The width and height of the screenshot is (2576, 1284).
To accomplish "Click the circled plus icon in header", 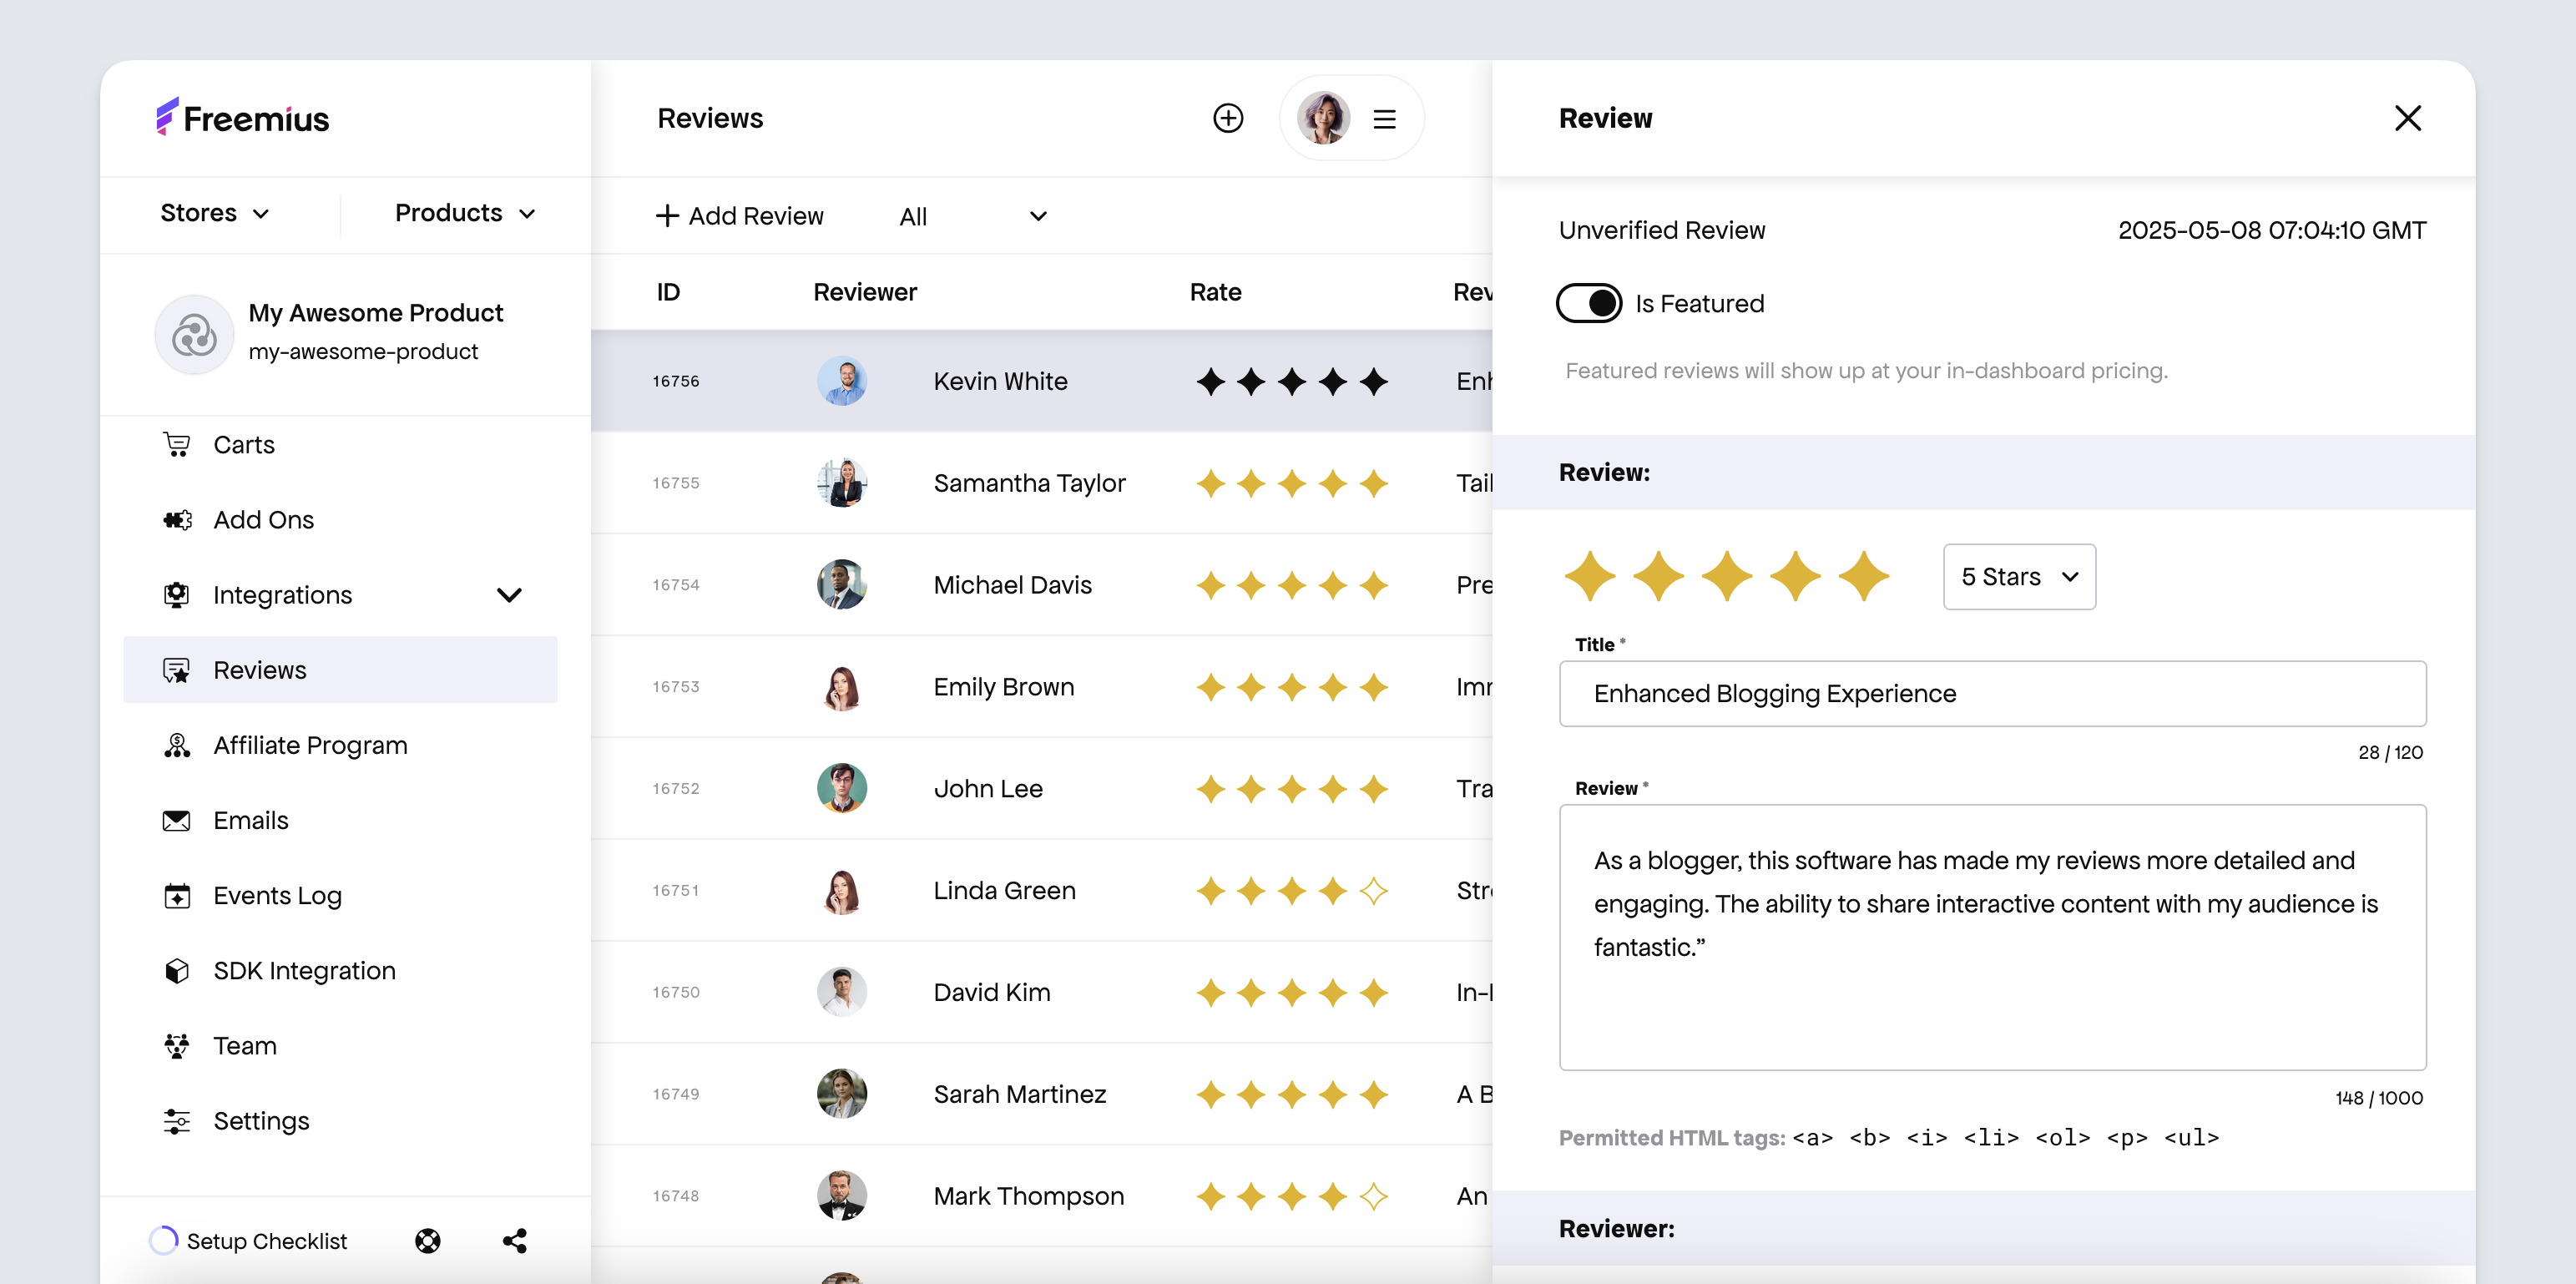I will (1227, 118).
